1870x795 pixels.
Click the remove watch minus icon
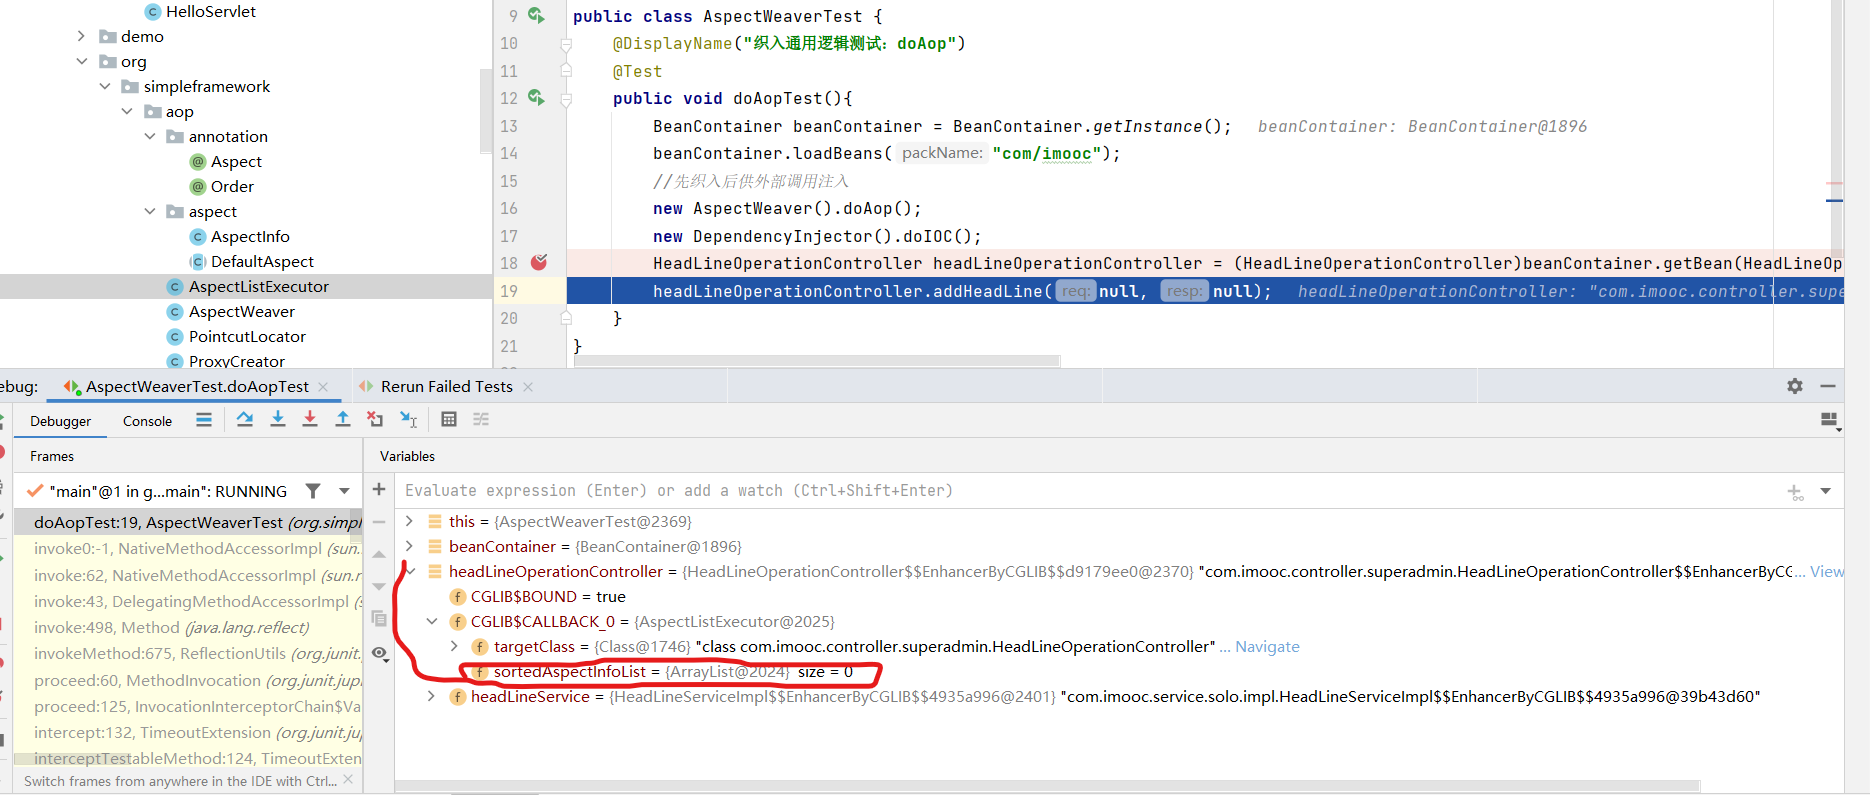coord(379,522)
